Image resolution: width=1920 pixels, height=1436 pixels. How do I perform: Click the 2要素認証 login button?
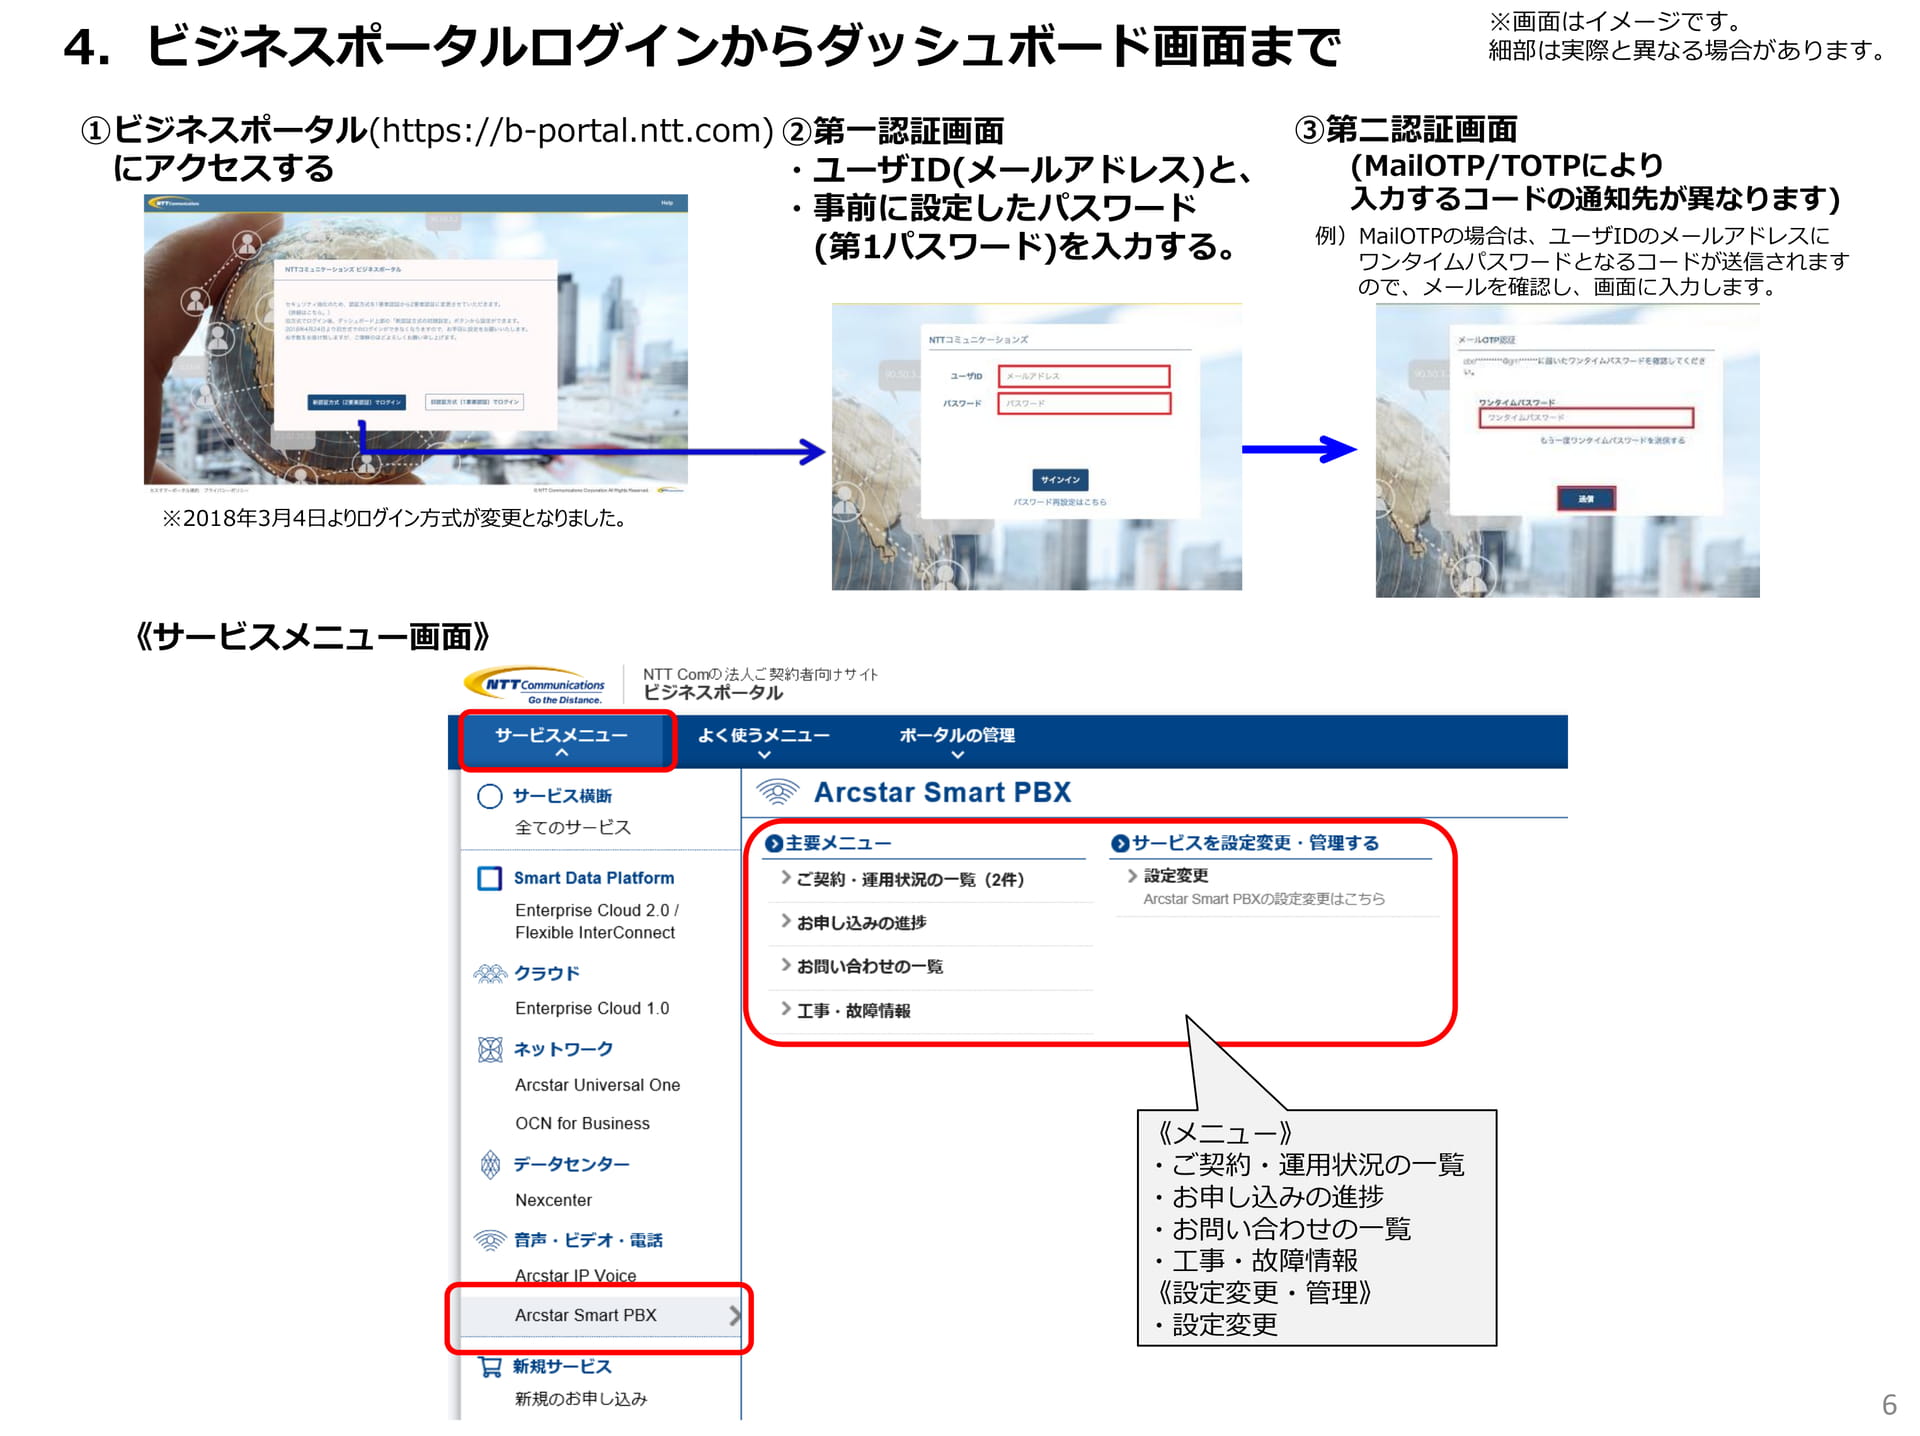point(356,402)
